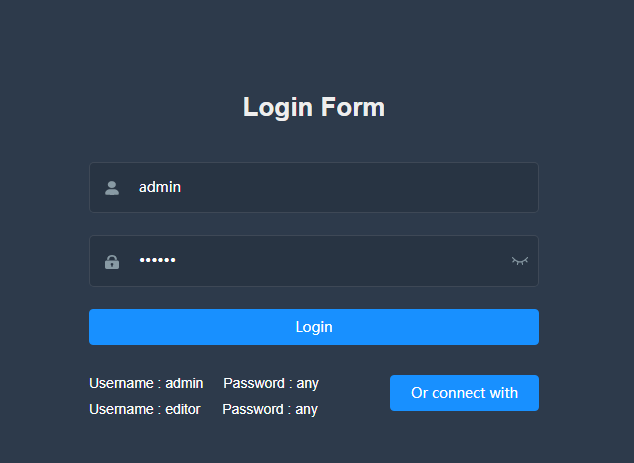The image size is (634, 463).
Task: Toggle password visibility with the eye icon
Action: pos(519,261)
